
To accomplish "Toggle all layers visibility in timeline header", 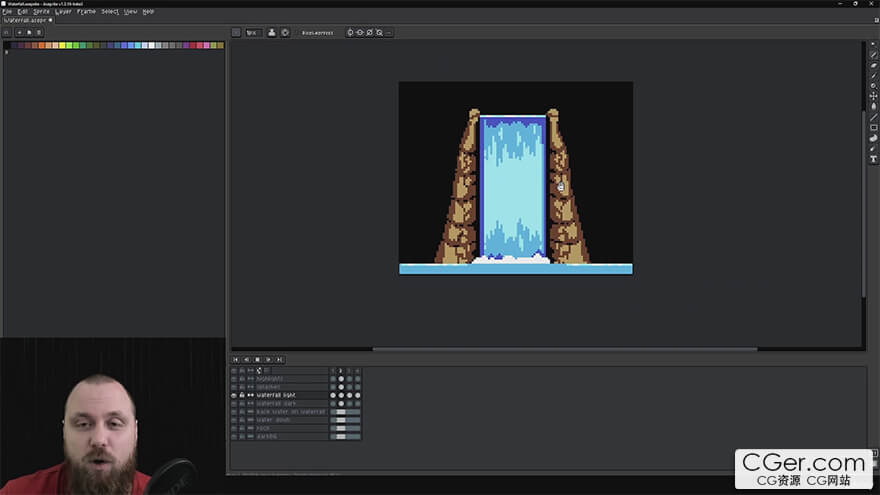I will (x=234, y=370).
